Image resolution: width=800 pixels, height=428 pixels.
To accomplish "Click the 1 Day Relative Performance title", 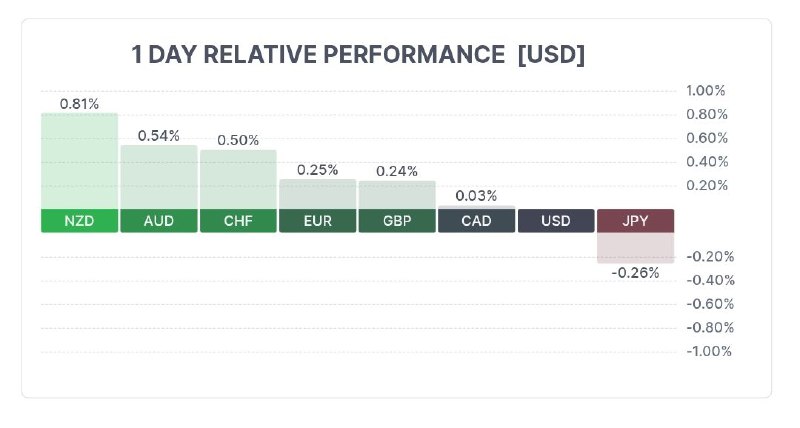I will tap(358, 55).
